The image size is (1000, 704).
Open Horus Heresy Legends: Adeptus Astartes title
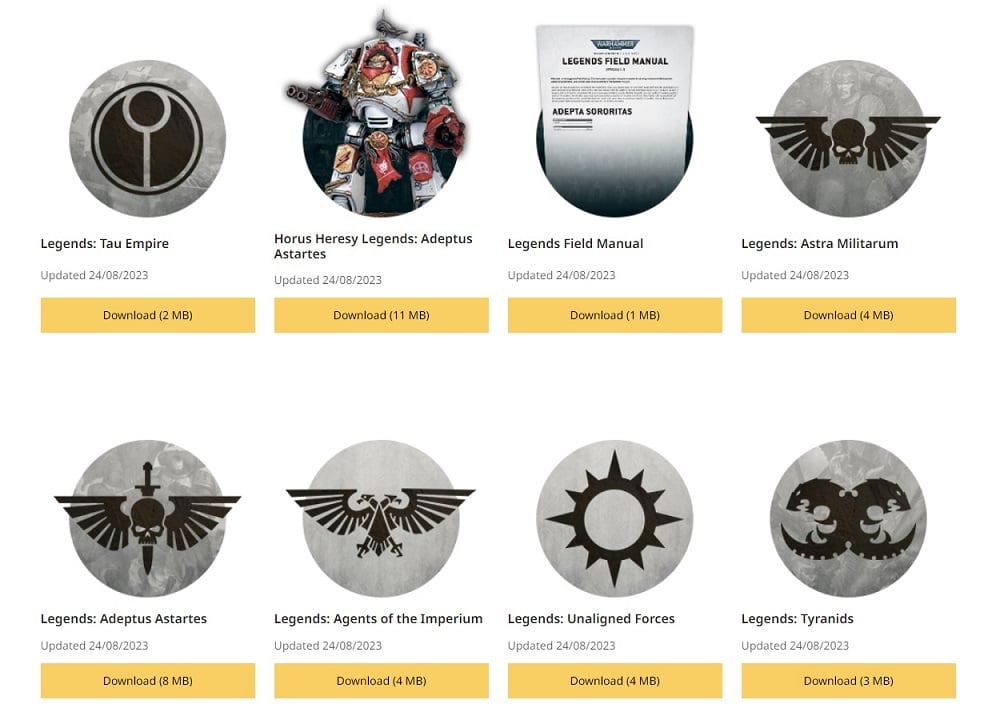(x=373, y=246)
